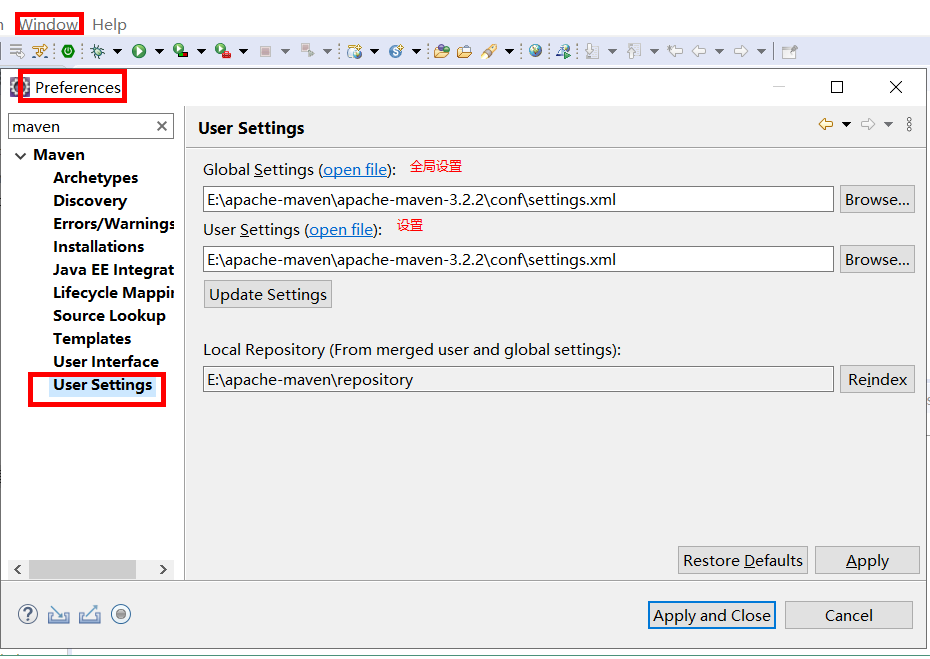Click Browse button for Global Settings path
930x659 pixels.
877,199
